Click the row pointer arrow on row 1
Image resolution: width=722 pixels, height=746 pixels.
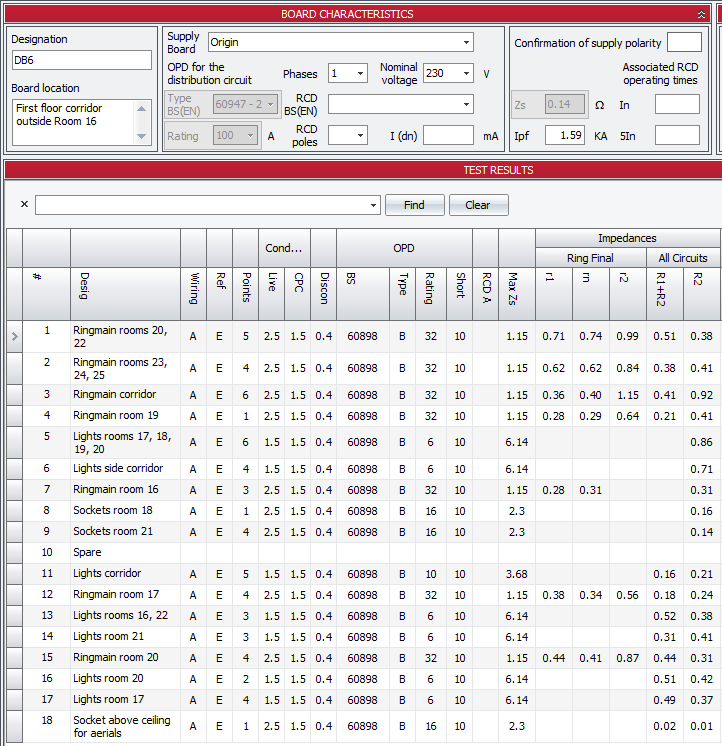[x=14, y=336]
